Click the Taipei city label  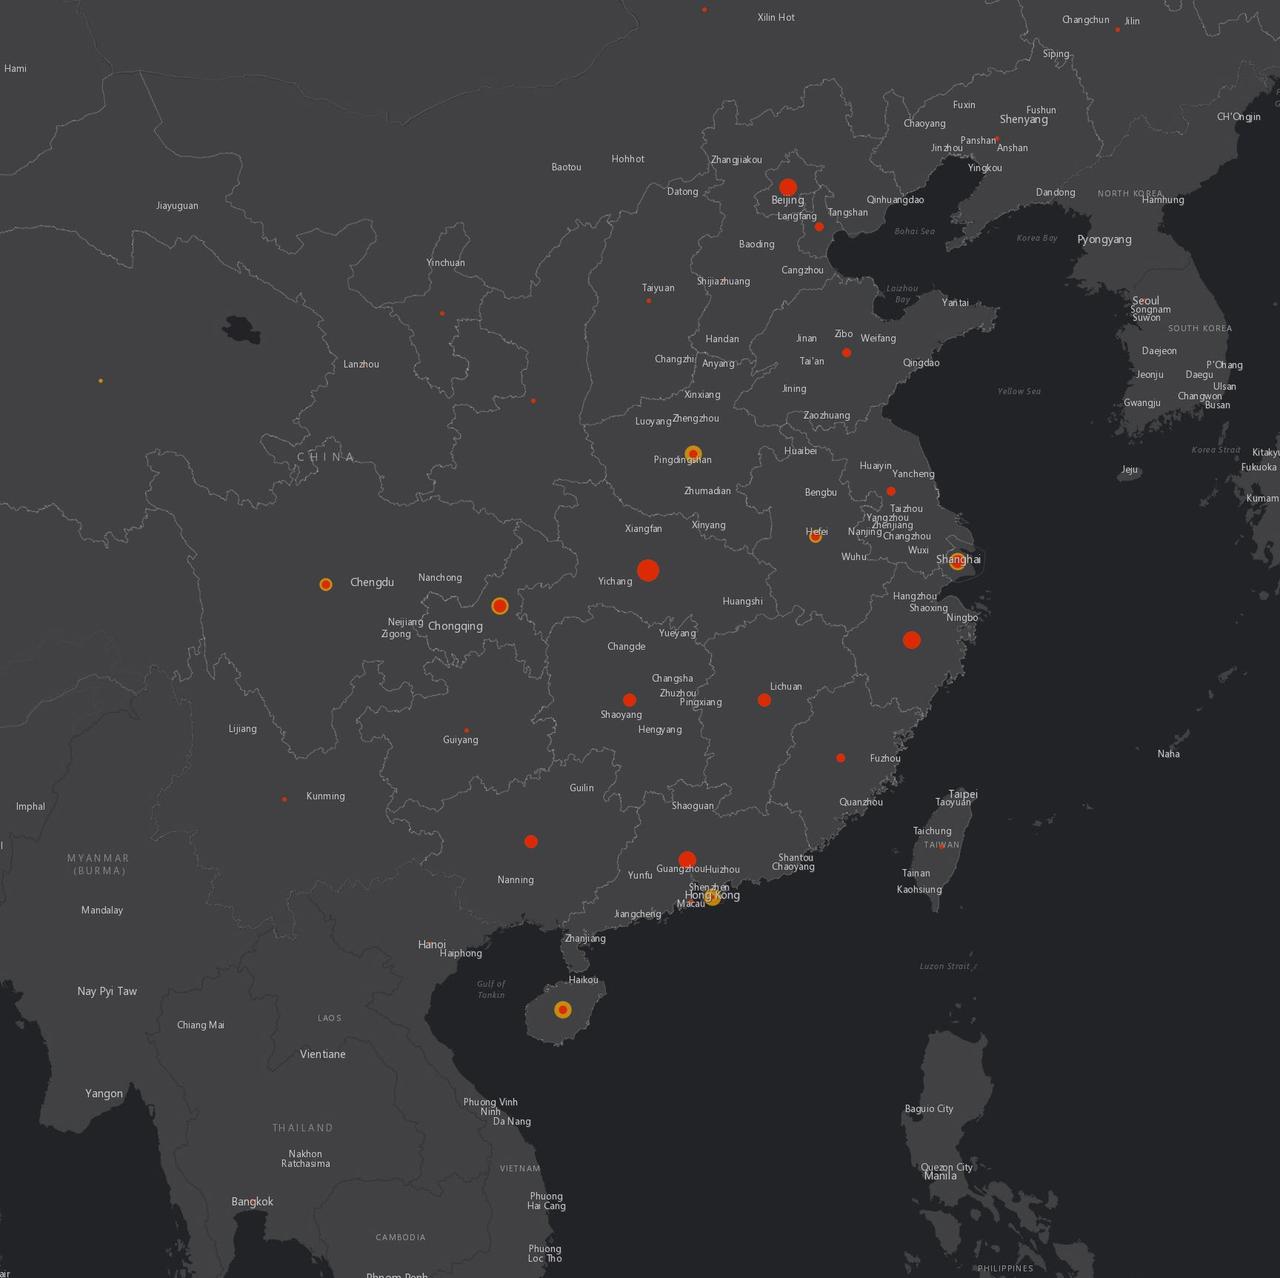[x=963, y=794]
